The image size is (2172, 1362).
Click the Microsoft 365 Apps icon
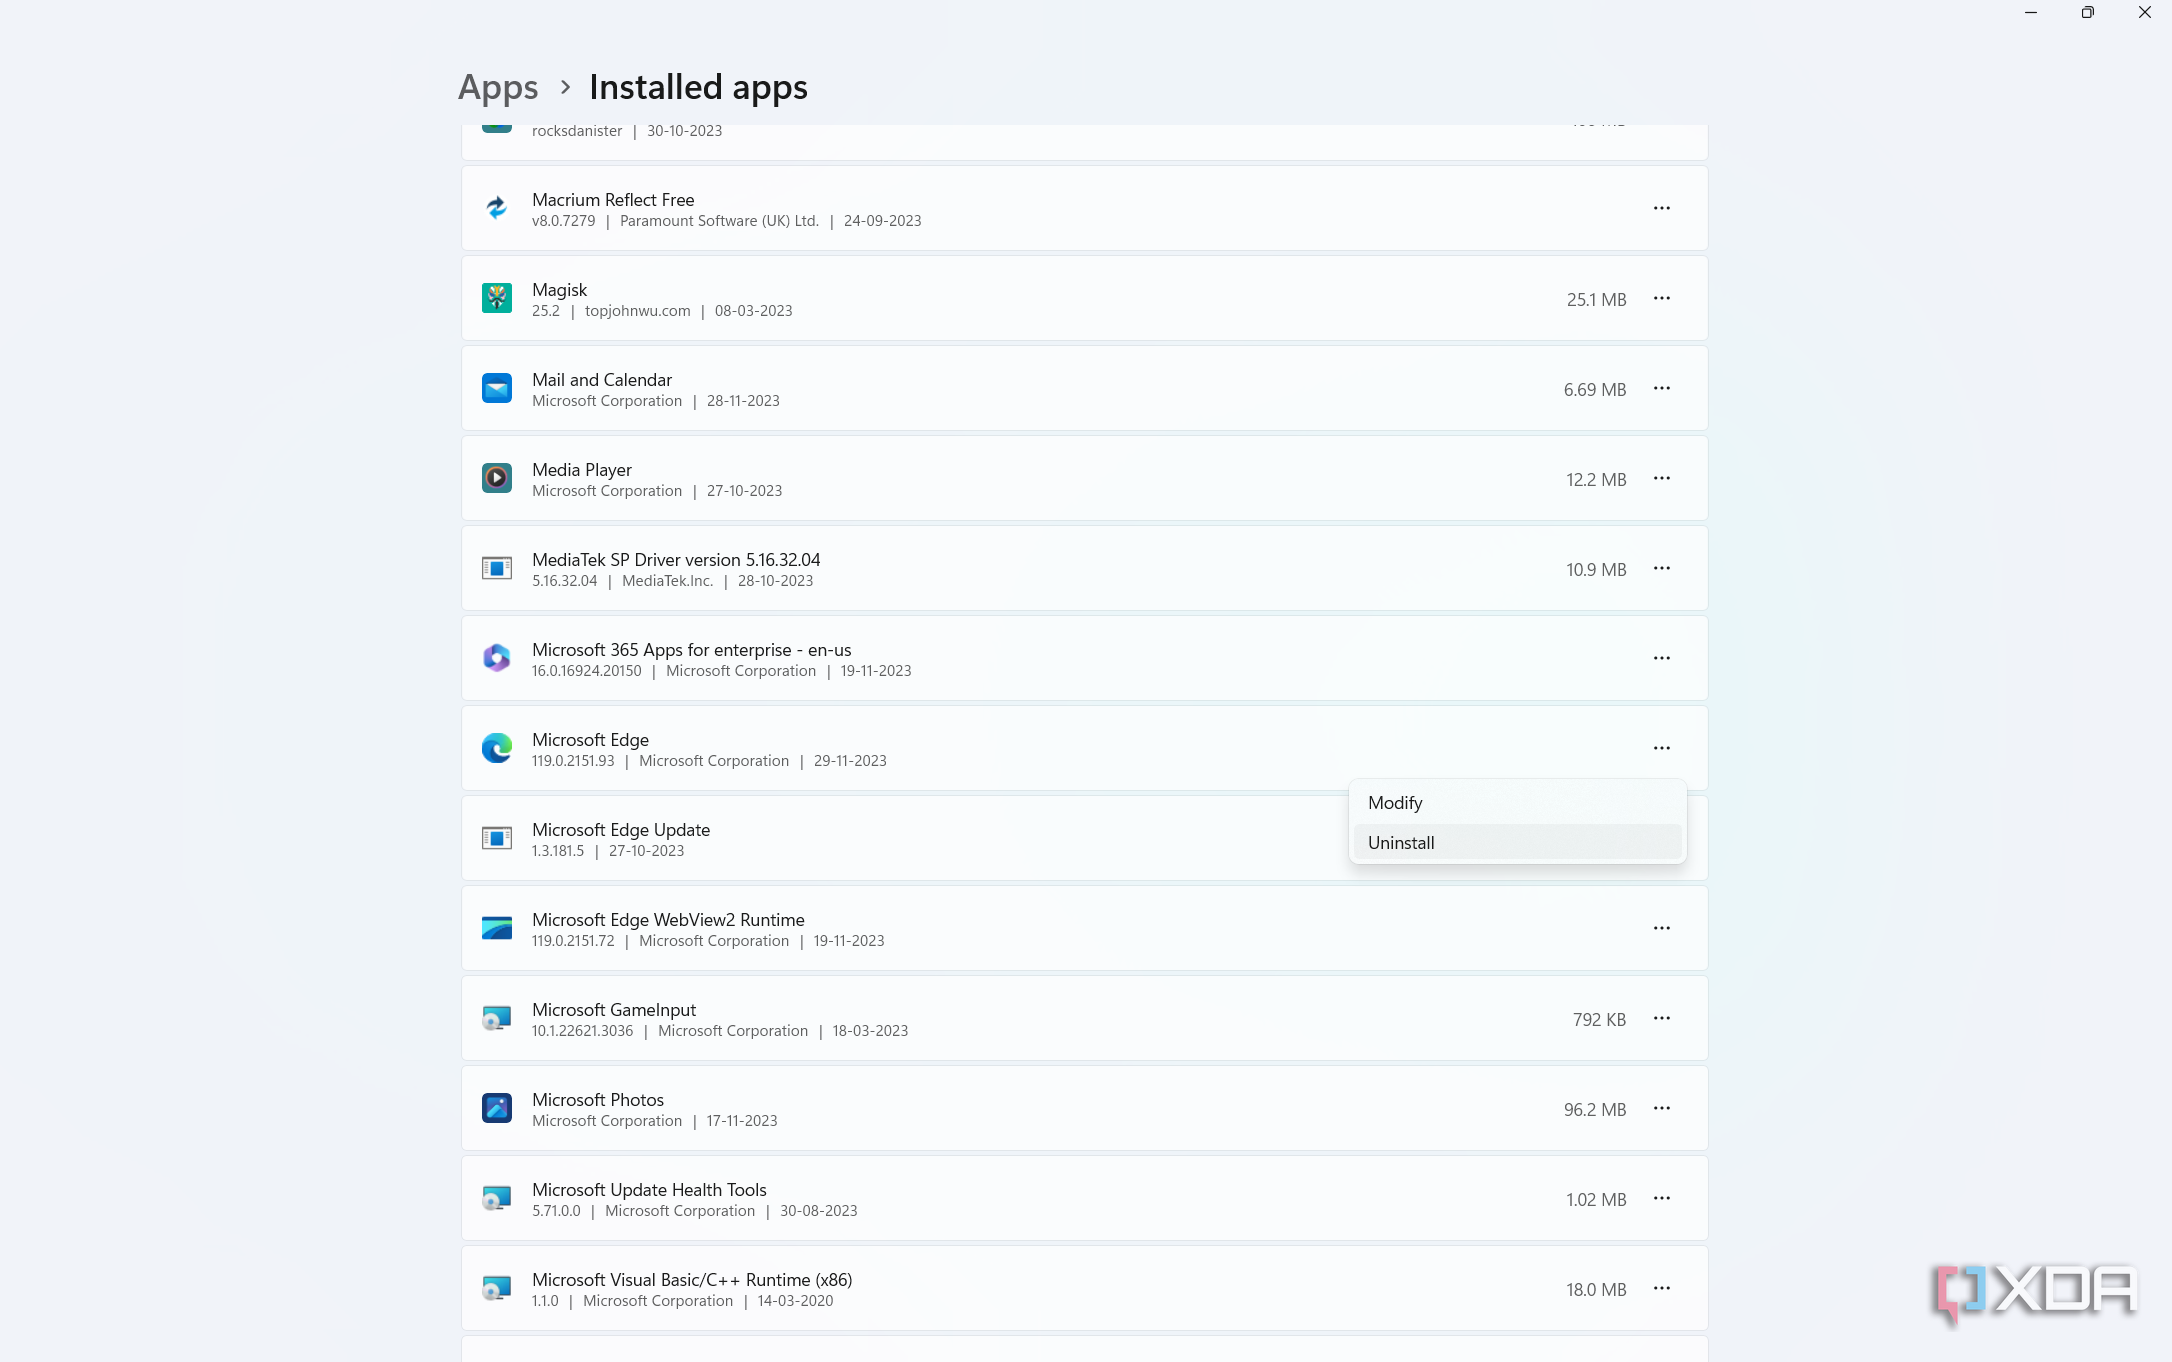coord(497,658)
